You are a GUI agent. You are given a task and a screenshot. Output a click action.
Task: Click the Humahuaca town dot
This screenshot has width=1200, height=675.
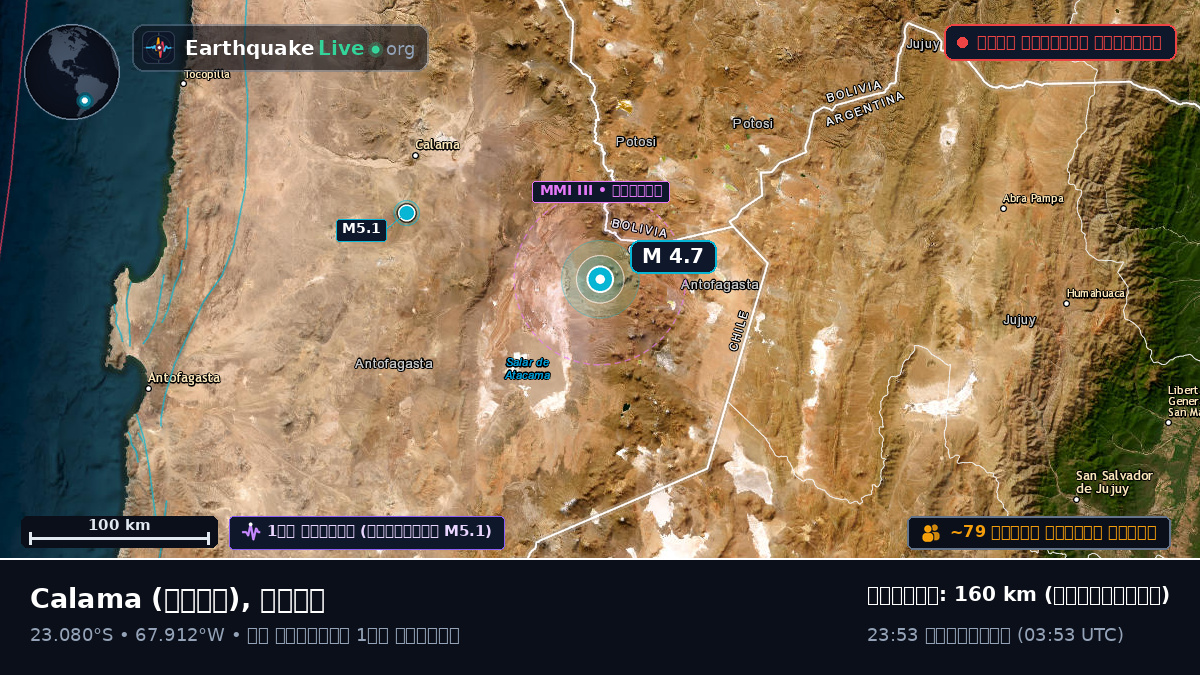(x=1067, y=303)
